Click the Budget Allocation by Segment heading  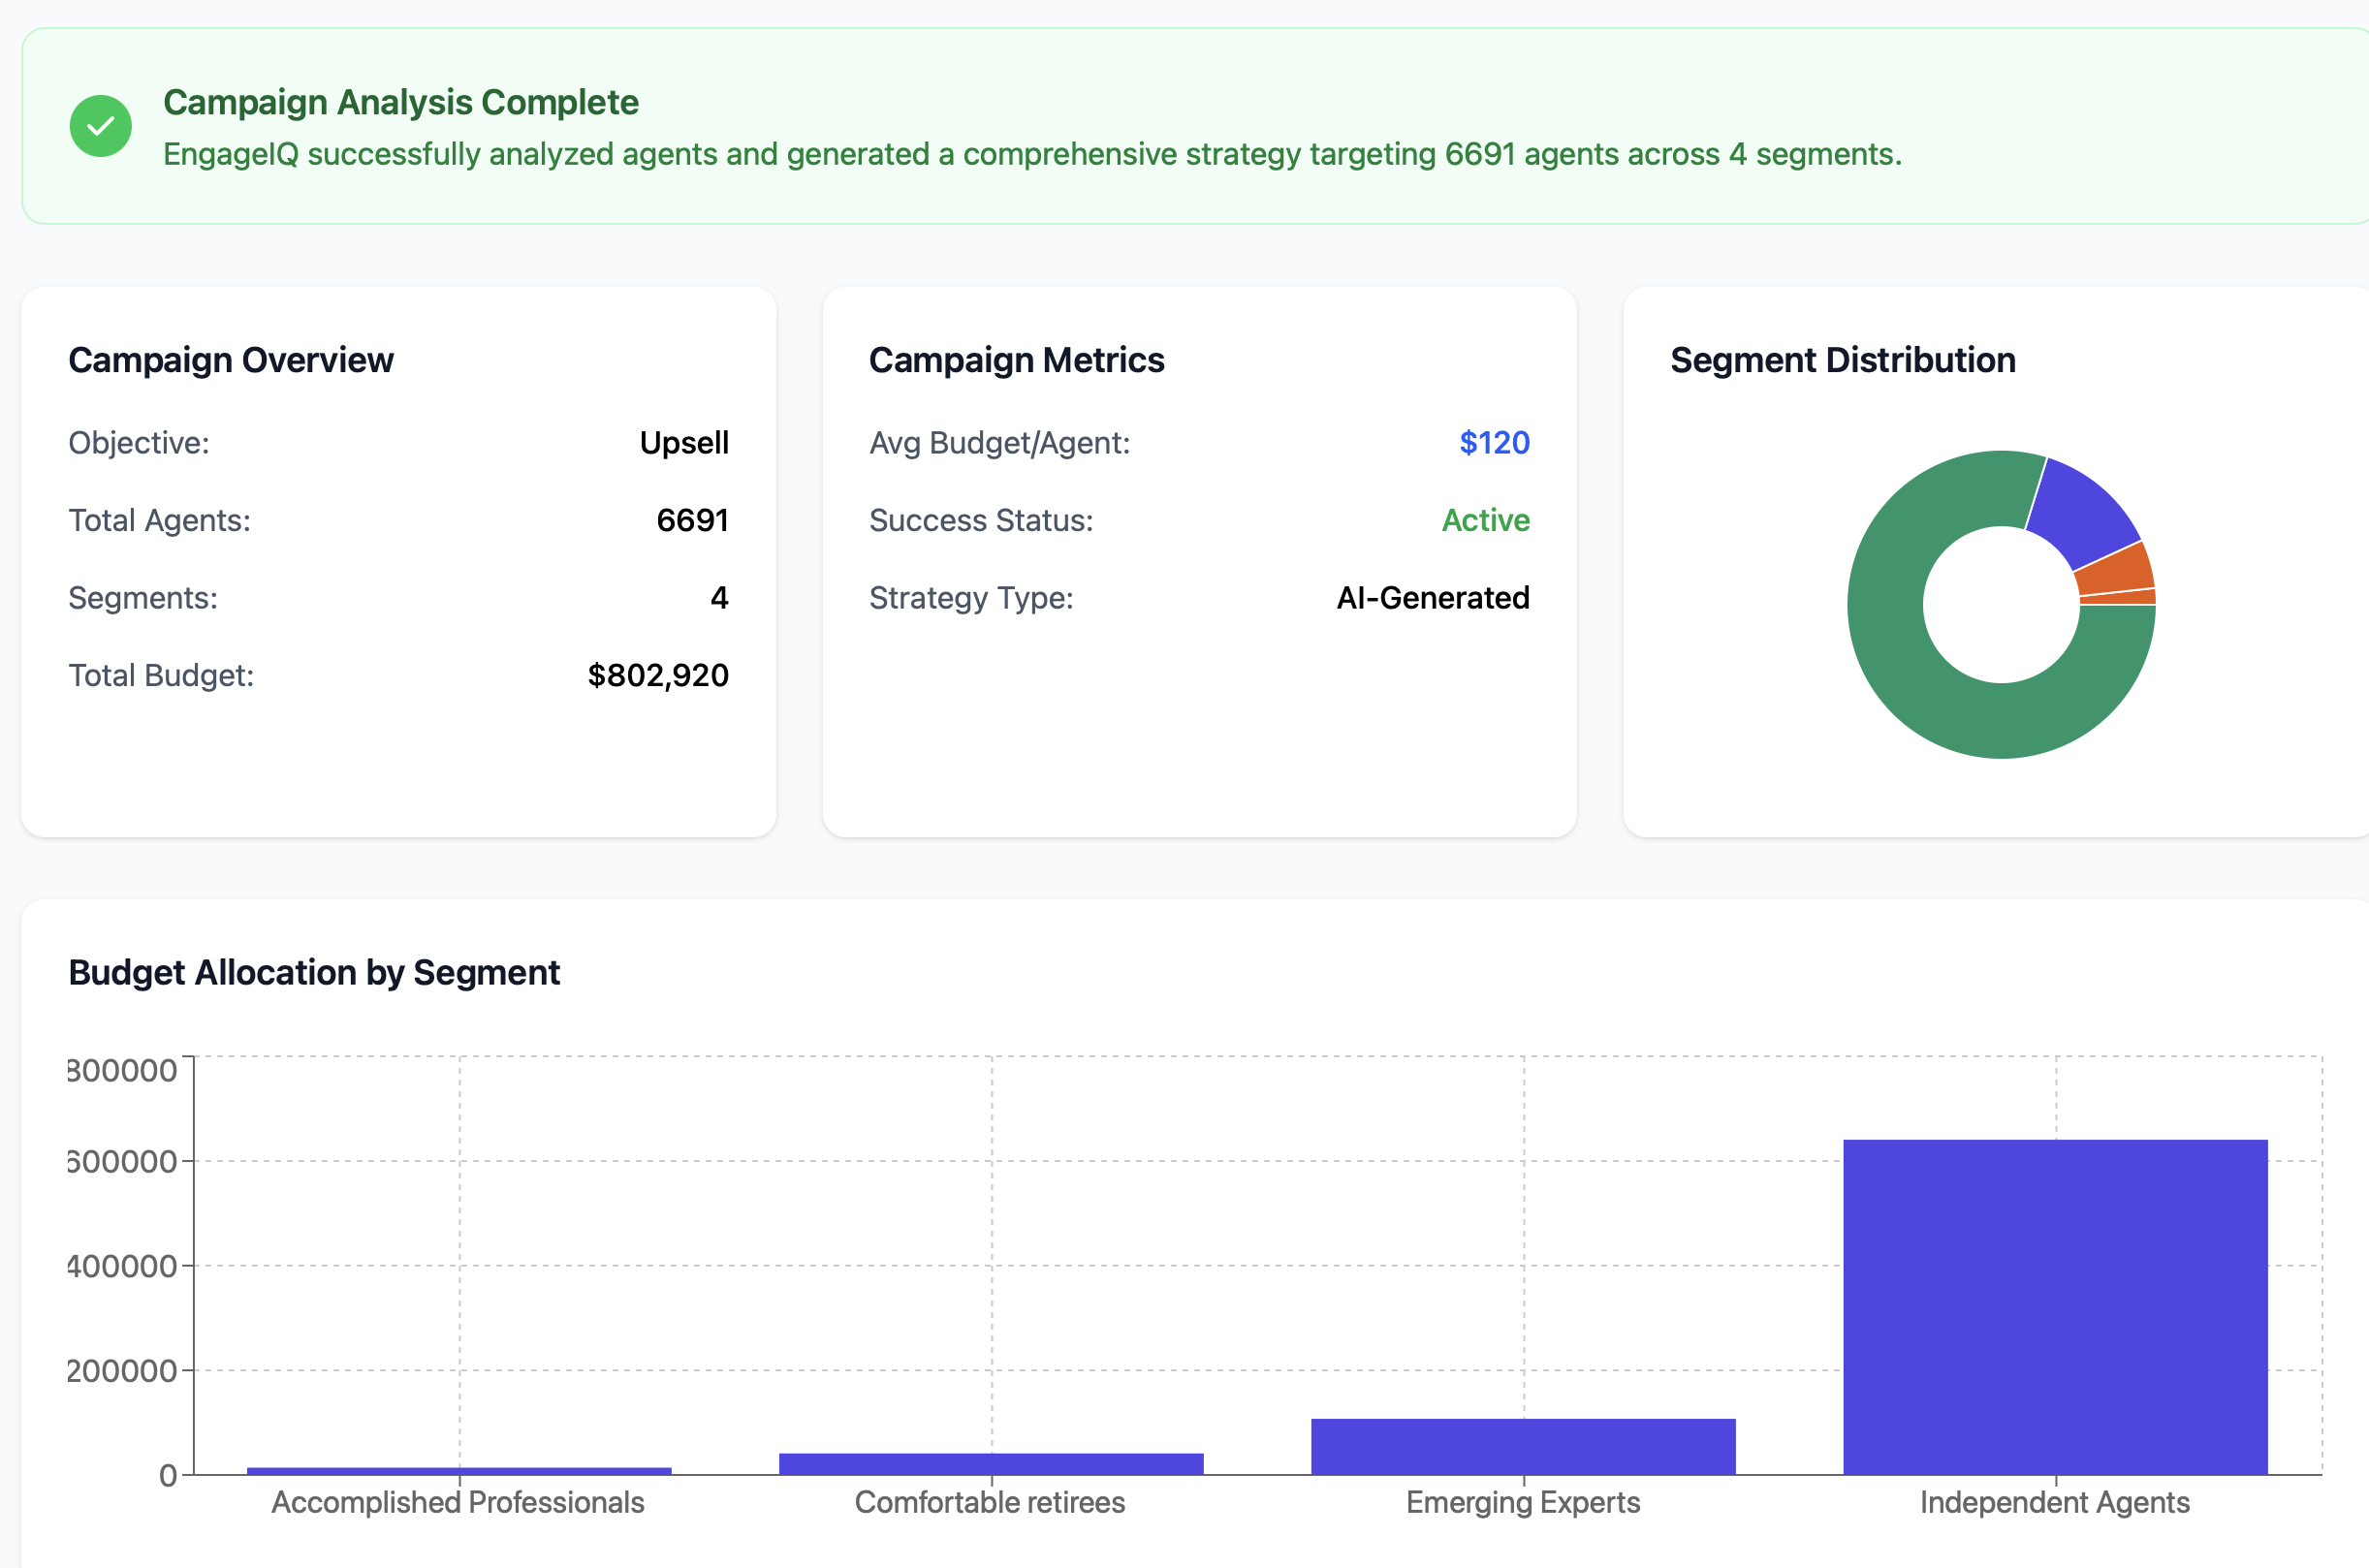tap(313, 972)
